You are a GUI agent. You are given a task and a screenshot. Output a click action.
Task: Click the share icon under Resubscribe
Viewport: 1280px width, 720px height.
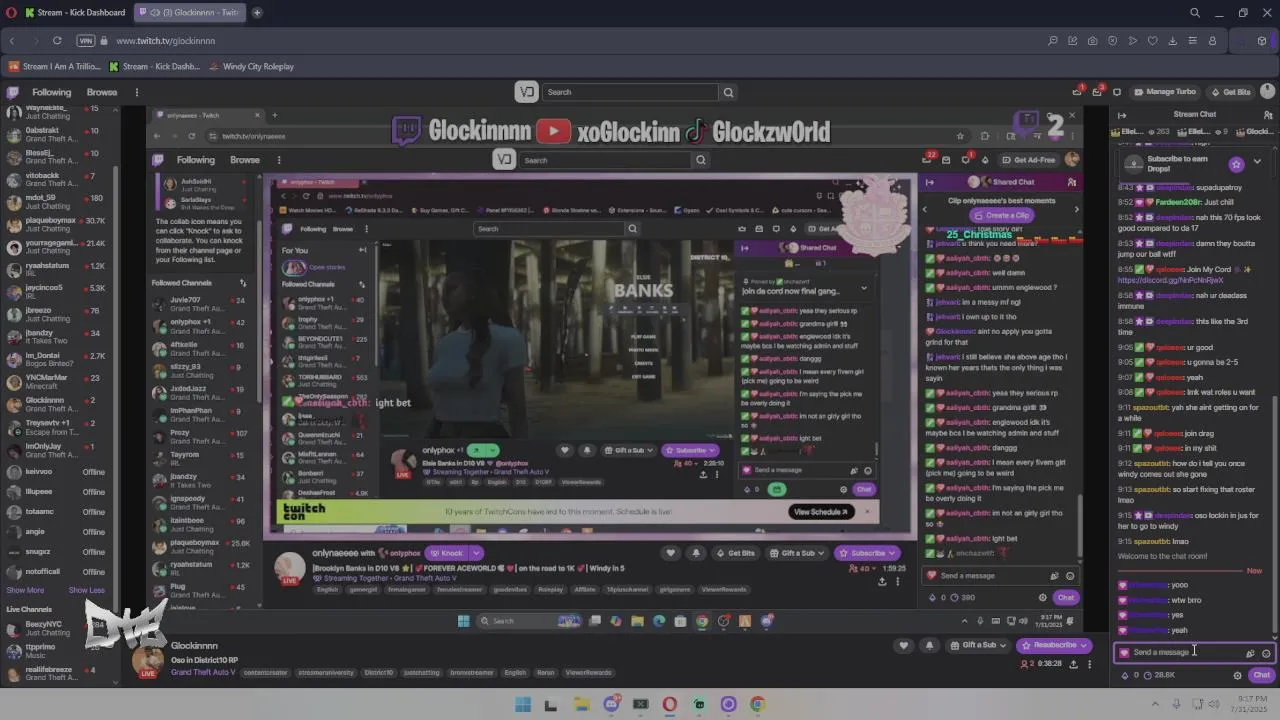pos(1073,664)
